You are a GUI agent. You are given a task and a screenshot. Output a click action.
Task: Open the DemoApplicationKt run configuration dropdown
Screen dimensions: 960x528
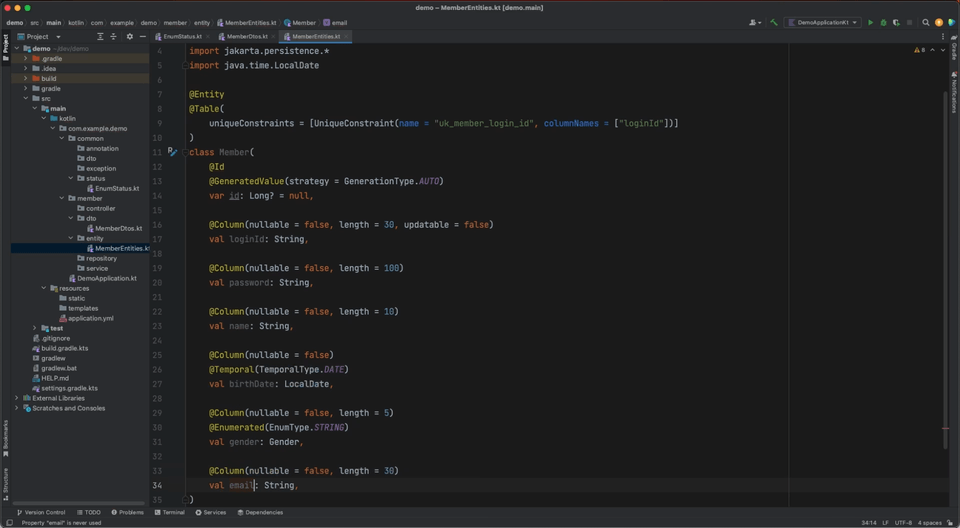823,22
